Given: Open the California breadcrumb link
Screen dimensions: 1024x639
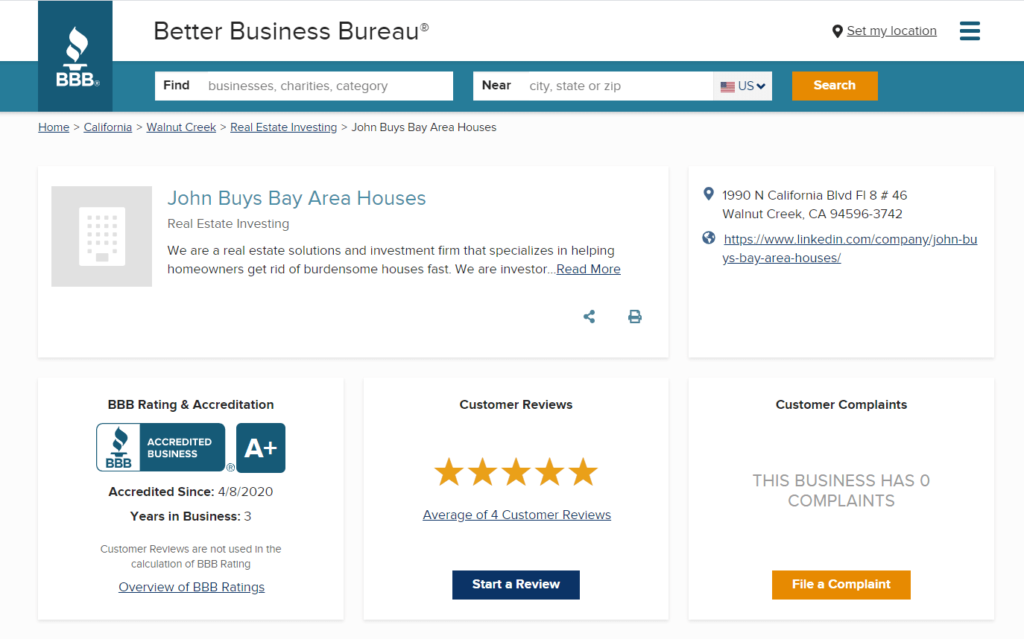Looking at the screenshot, I should [x=108, y=127].
